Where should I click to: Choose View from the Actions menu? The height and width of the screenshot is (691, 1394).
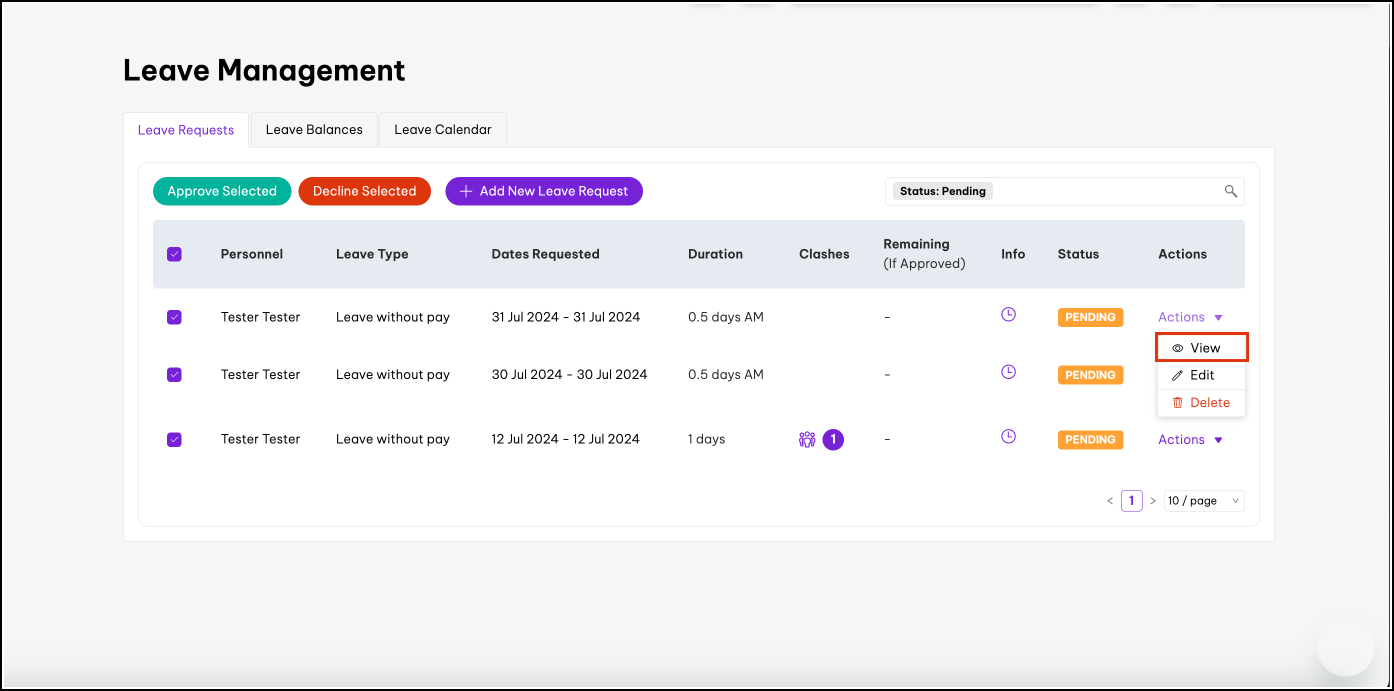coord(1202,348)
